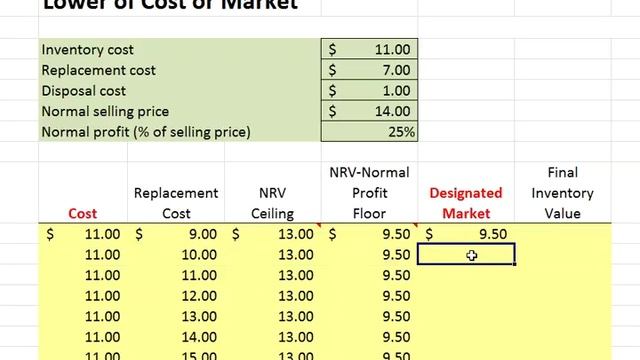Select the Normal selling price label cell

180,111
